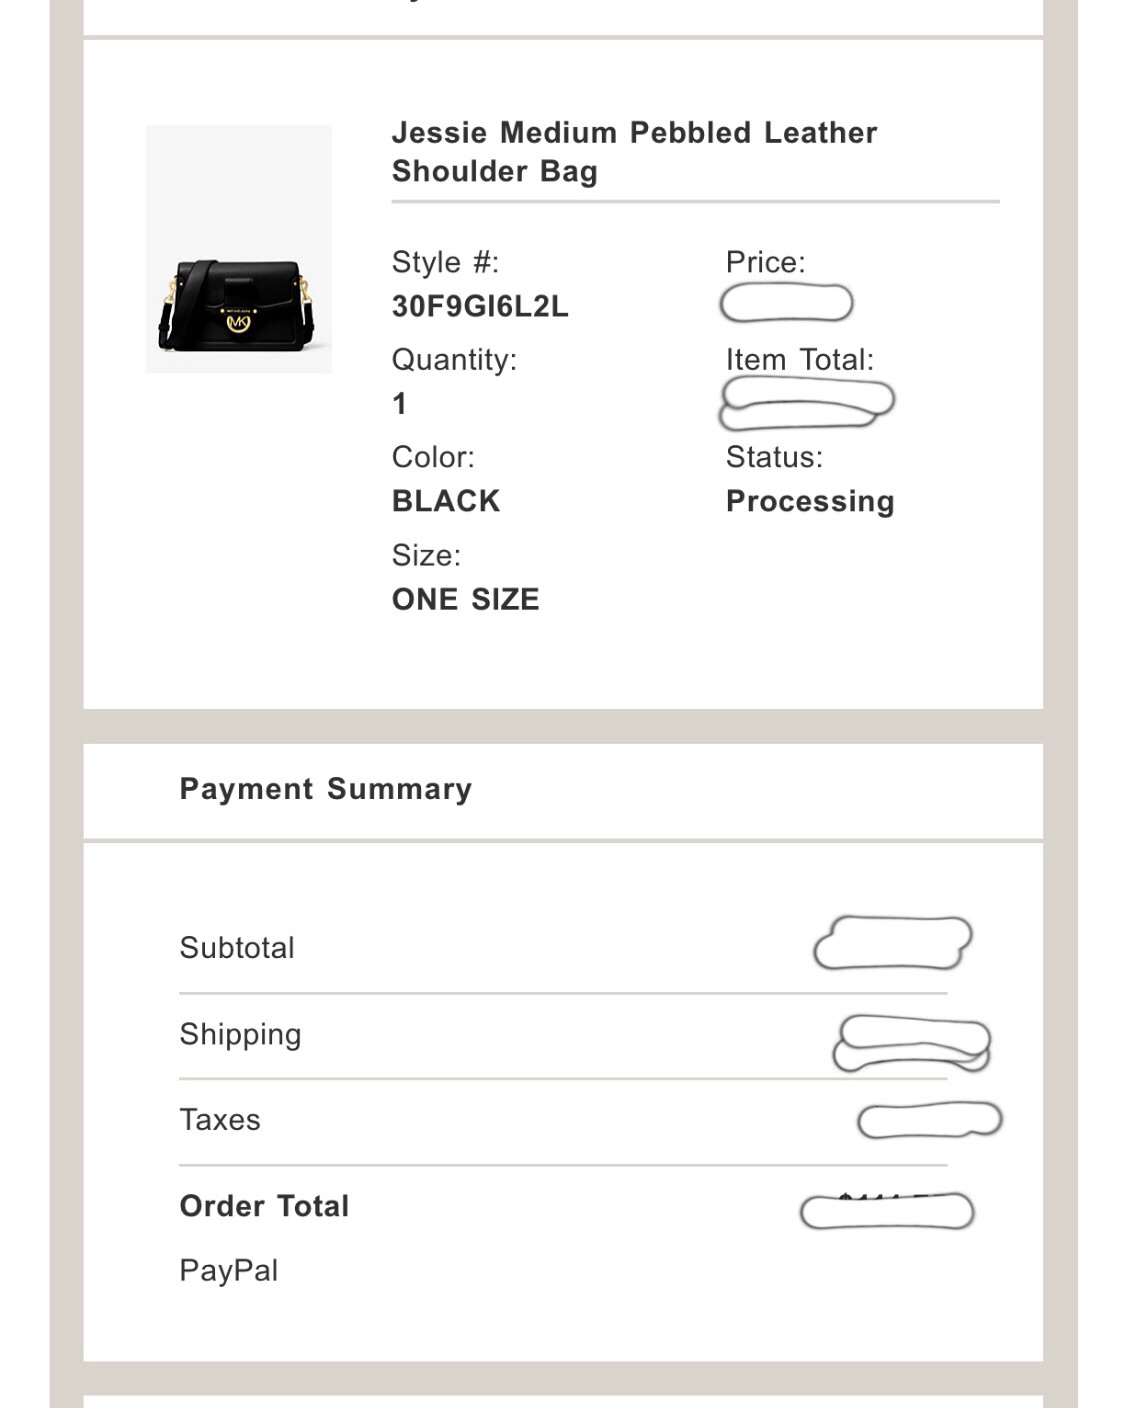Click the Shipping label
The image size is (1125, 1408).
[x=240, y=1034]
